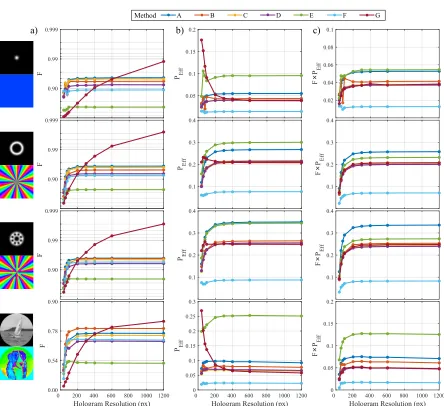Select the purple Method D legend entry

point(271,15)
